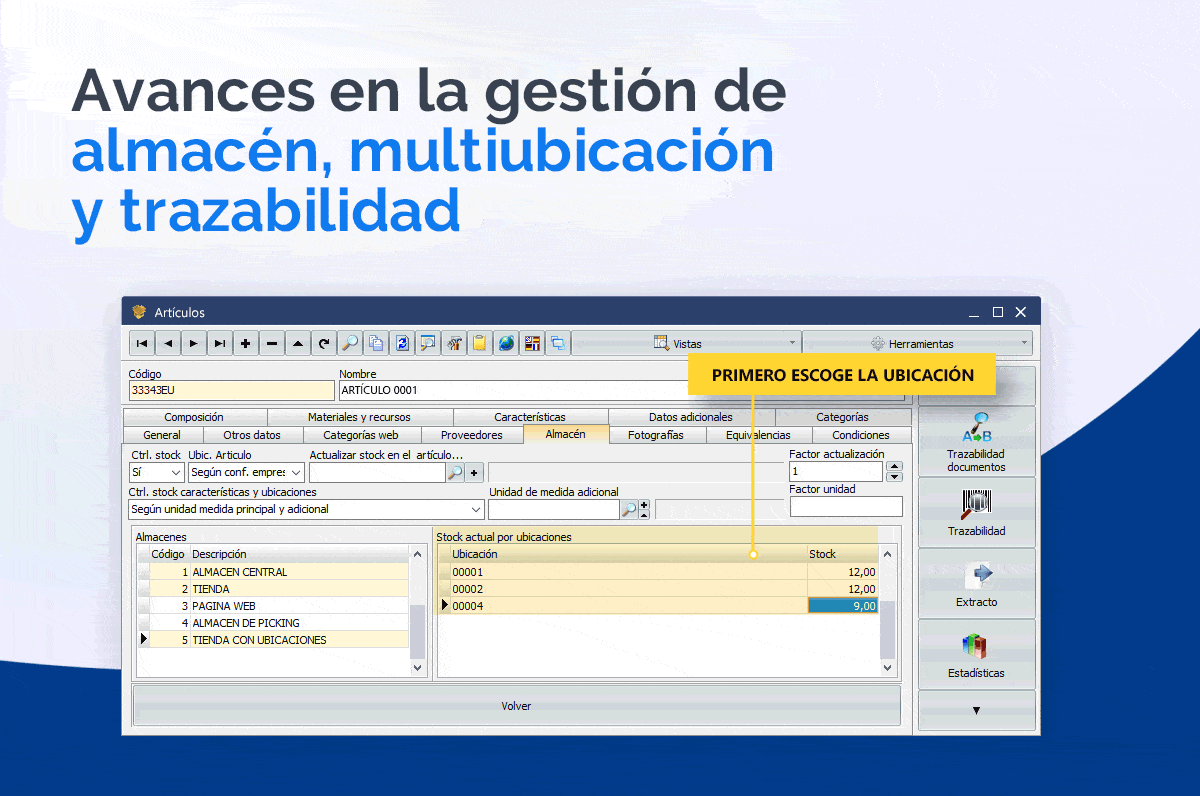
Task: Open search with magnifying glass toolbar icon
Action: (x=350, y=344)
